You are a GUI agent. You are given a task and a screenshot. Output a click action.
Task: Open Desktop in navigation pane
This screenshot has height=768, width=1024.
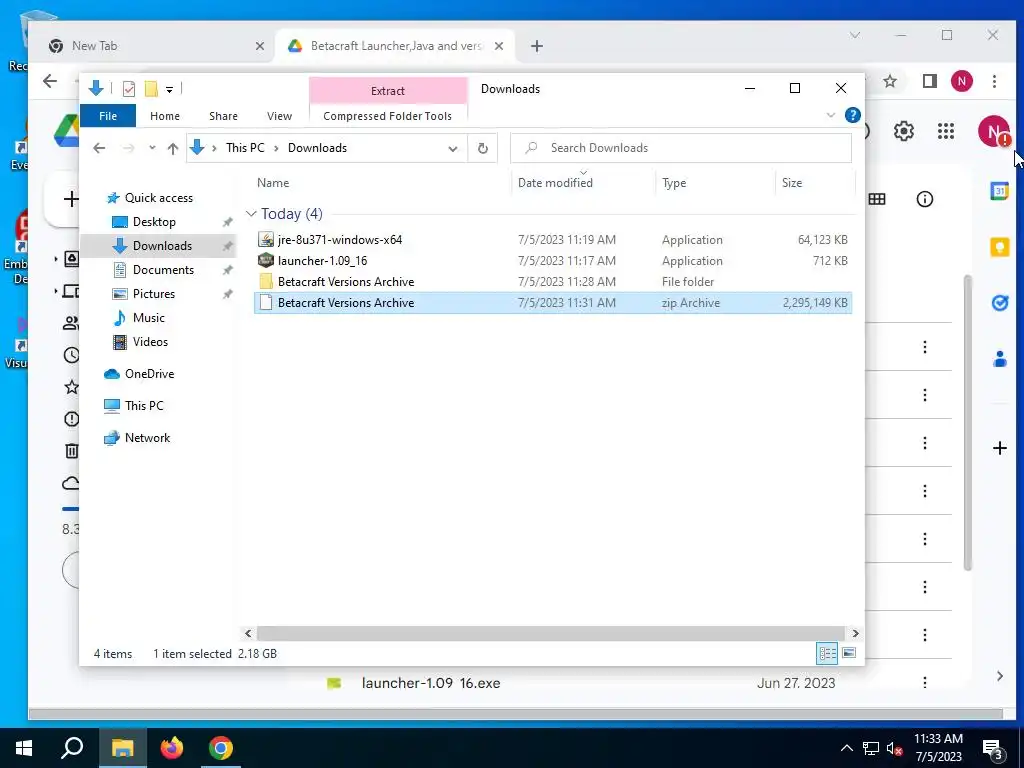coord(154,222)
